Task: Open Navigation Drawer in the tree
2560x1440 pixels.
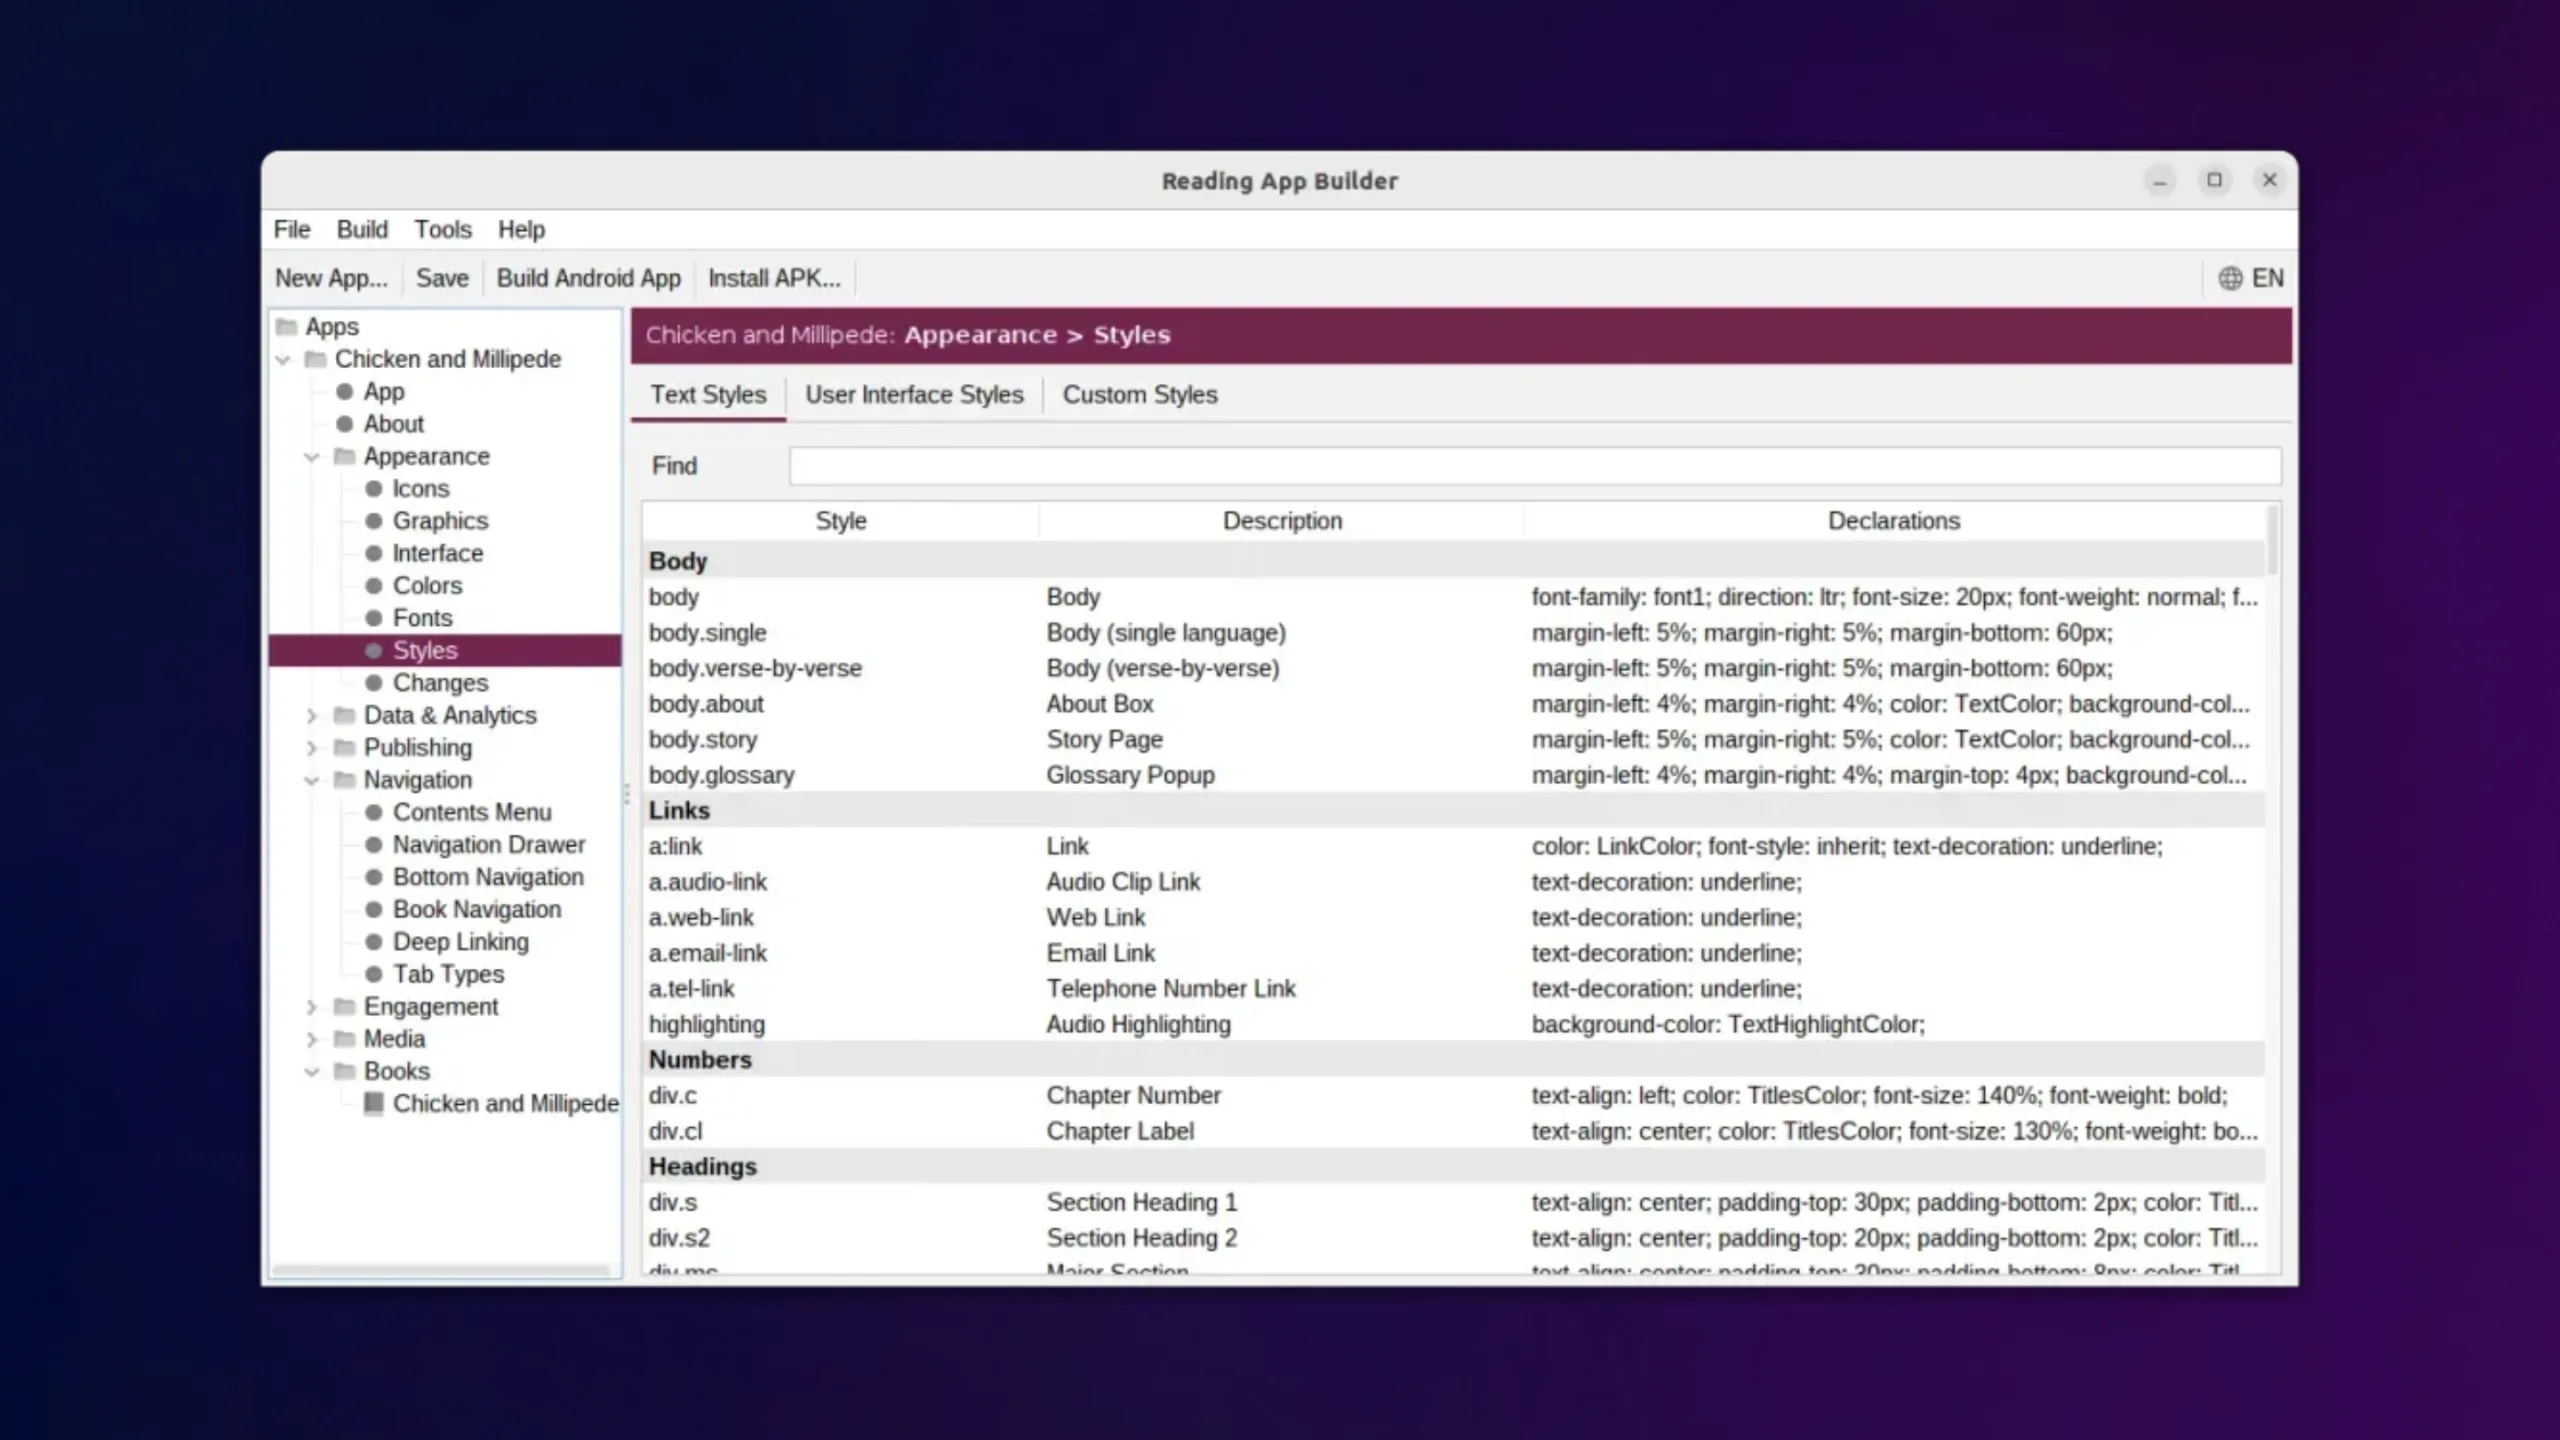Action: (x=489, y=845)
